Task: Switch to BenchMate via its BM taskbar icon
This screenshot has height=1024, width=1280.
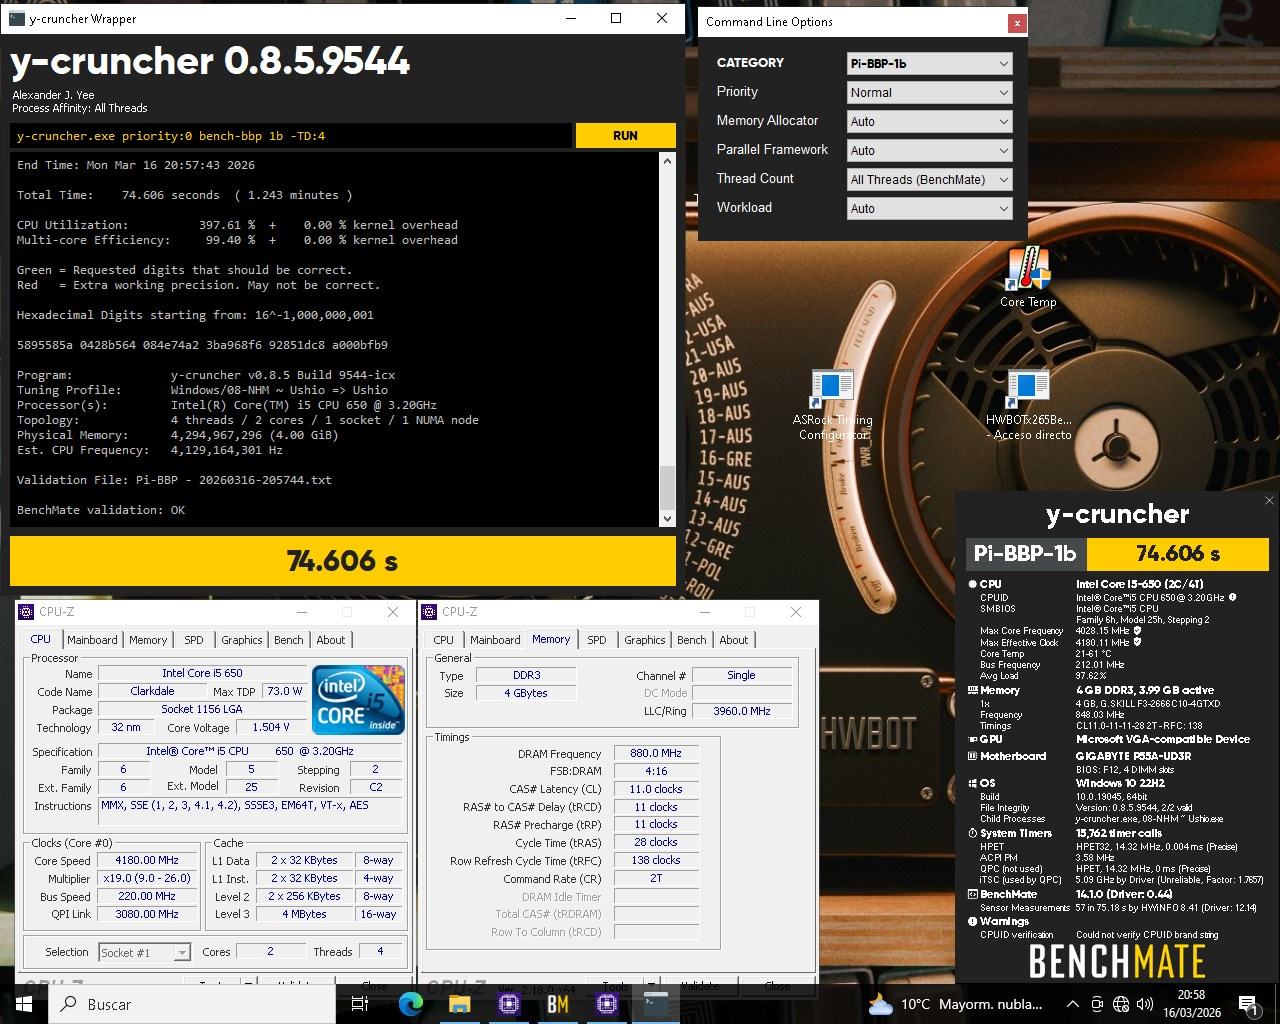Action: point(558,1004)
